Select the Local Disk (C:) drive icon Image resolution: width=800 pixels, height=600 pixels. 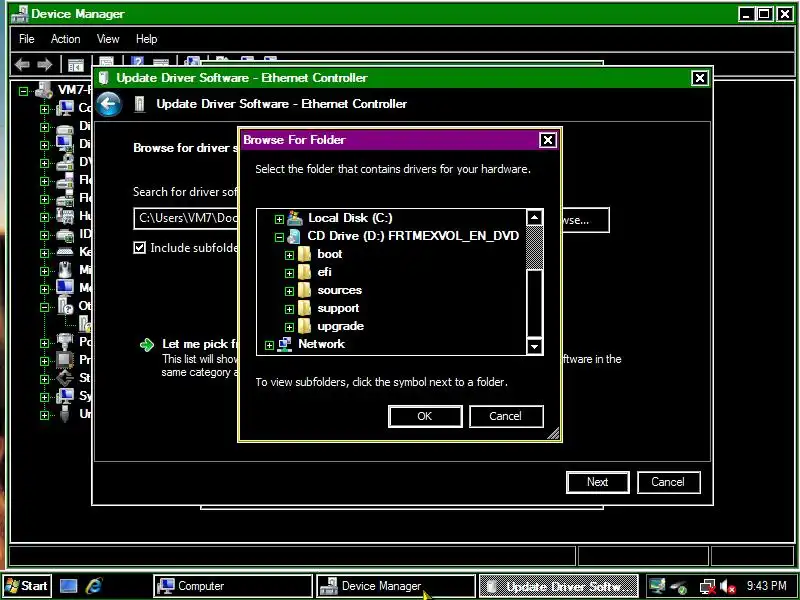click(295, 218)
